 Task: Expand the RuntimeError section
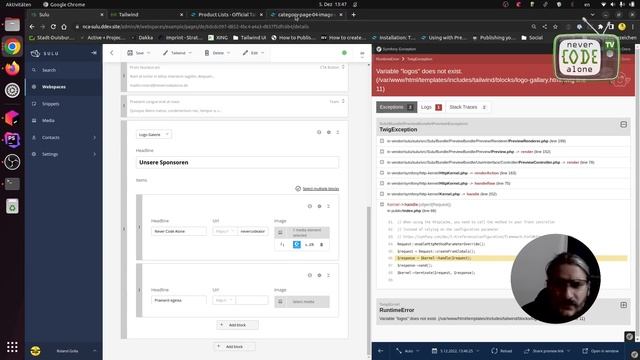coord(623,305)
